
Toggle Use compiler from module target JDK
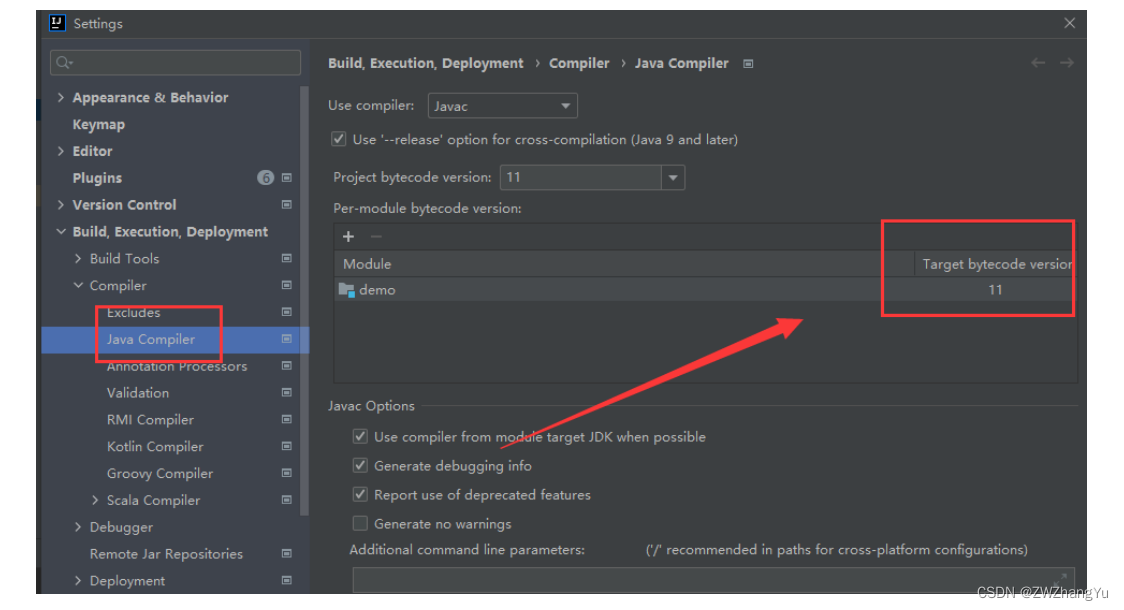coord(360,437)
